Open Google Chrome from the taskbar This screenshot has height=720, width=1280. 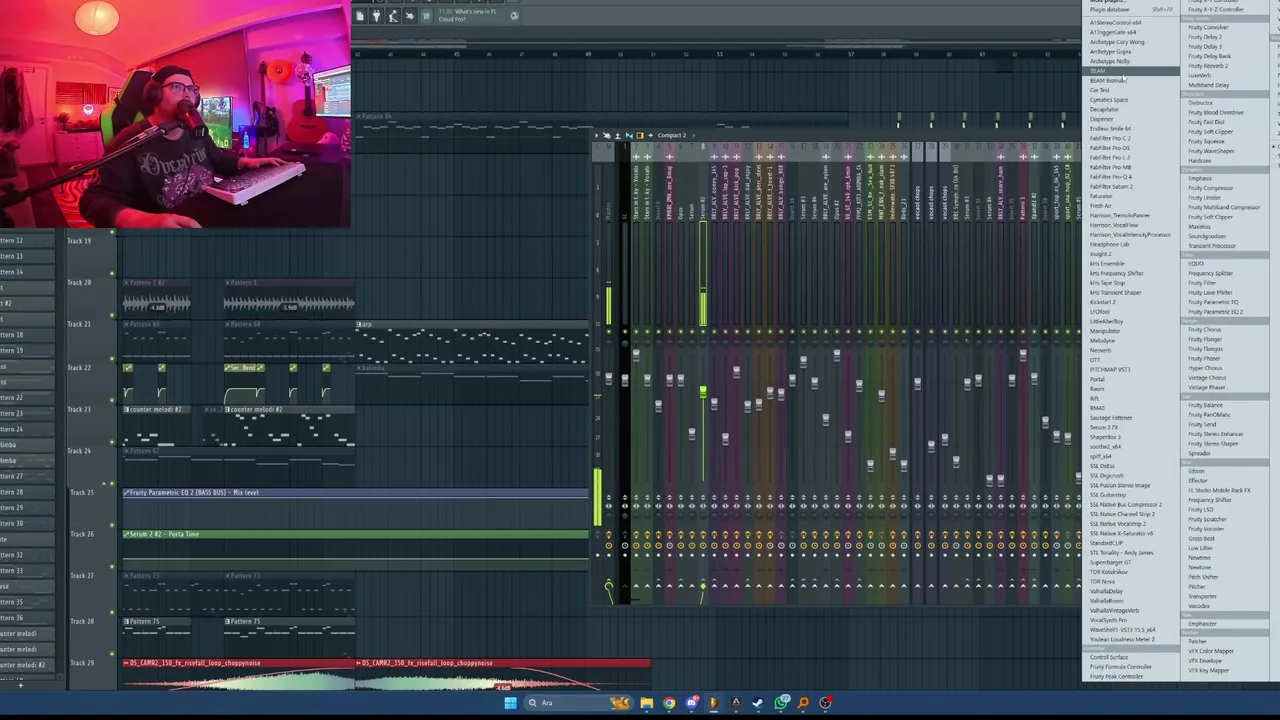pos(669,703)
